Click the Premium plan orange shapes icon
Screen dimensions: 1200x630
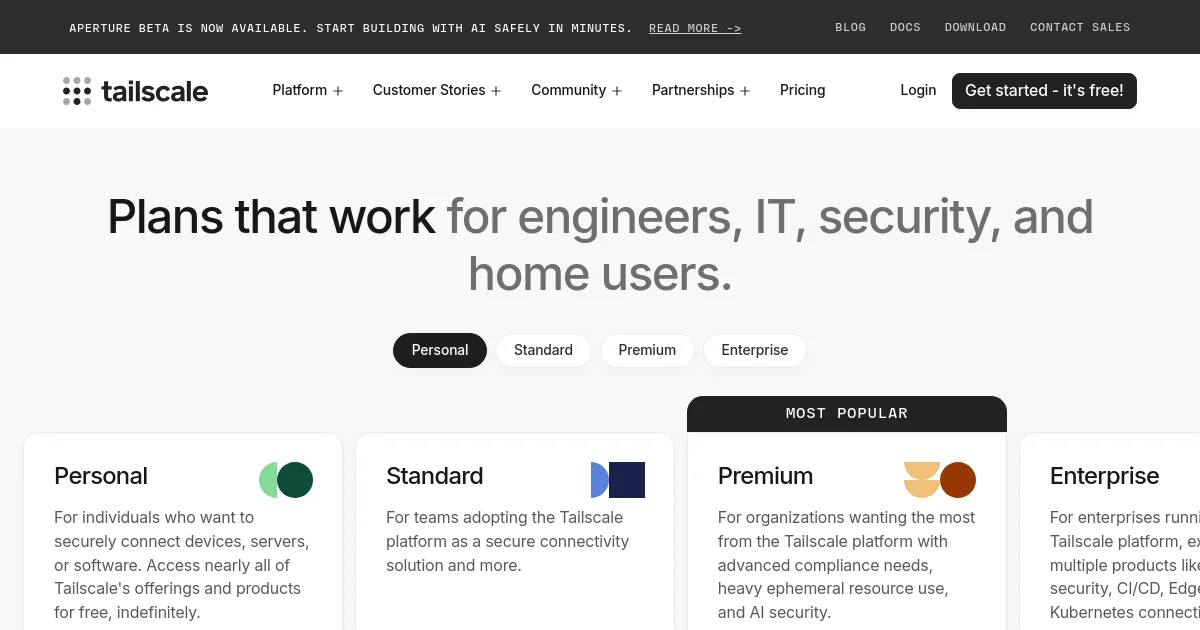pos(940,480)
